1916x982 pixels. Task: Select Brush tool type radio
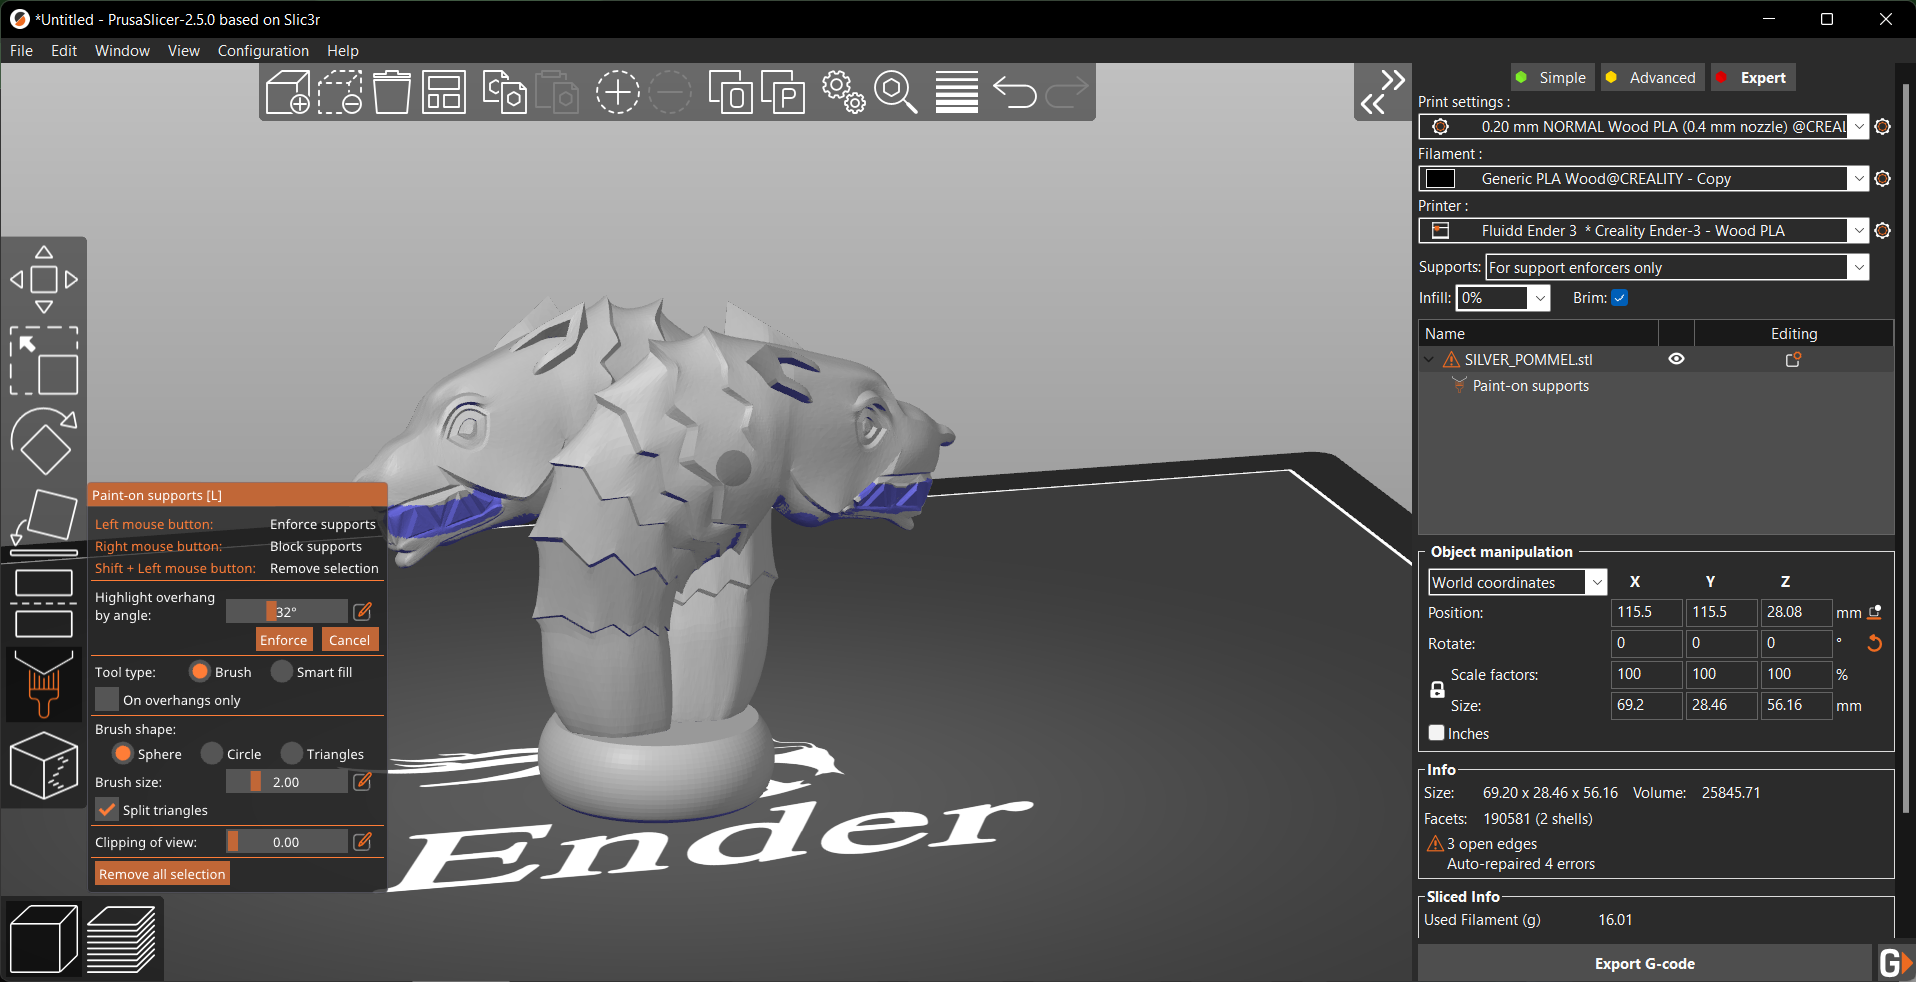click(x=200, y=672)
